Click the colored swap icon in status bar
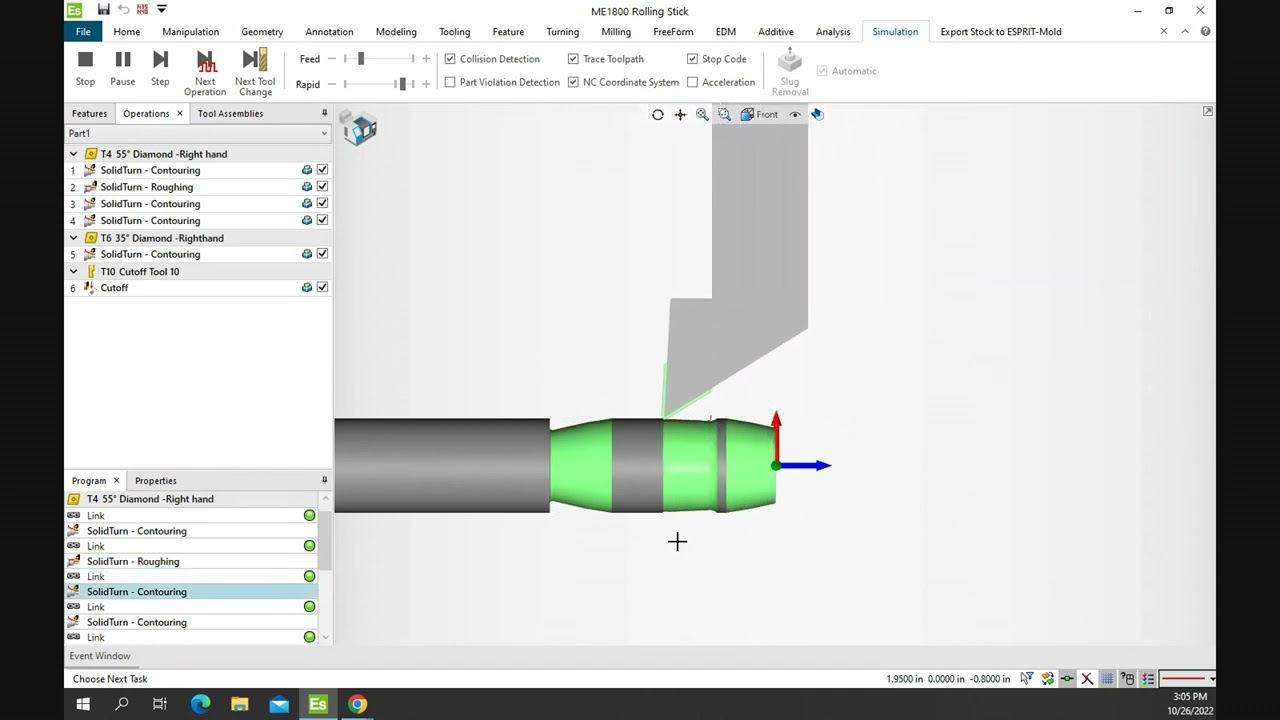Screen dimensions: 1280x720 (x=1047, y=679)
